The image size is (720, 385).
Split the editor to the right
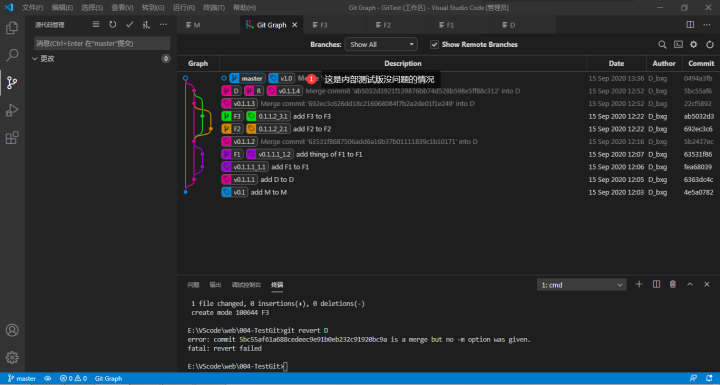coord(690,25)
